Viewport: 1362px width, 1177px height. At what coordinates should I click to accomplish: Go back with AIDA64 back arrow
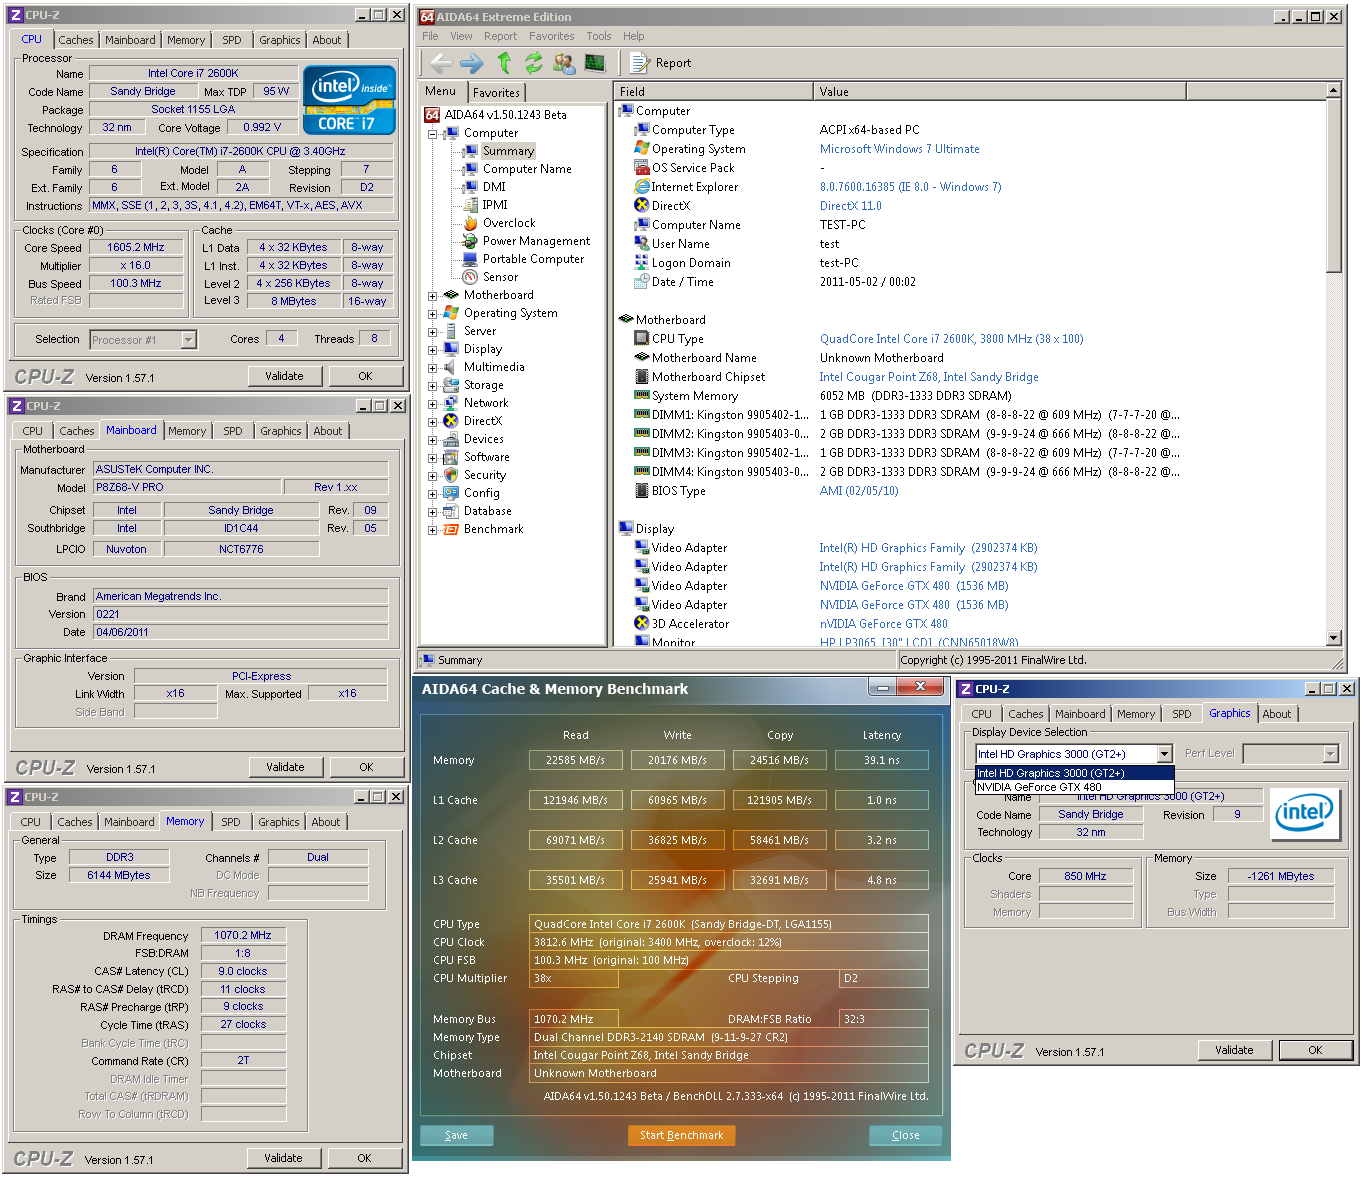point(440,63)
